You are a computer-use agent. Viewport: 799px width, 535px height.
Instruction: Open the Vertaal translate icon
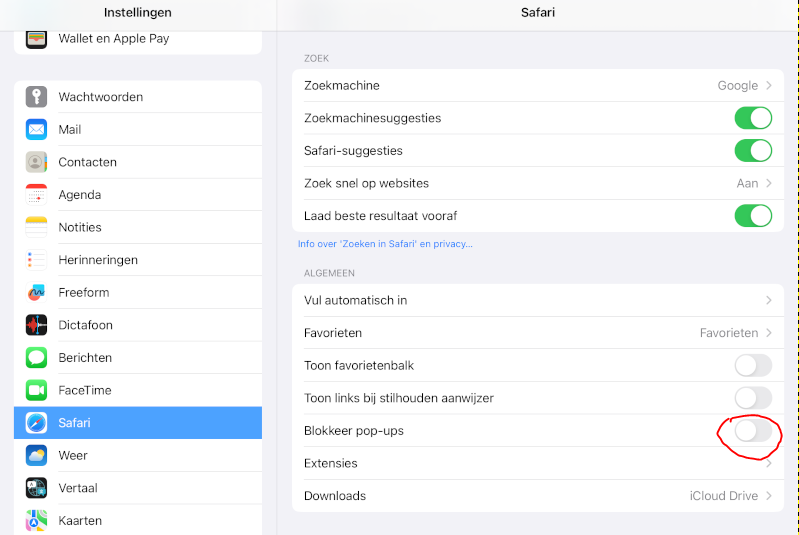pos(37,488)
